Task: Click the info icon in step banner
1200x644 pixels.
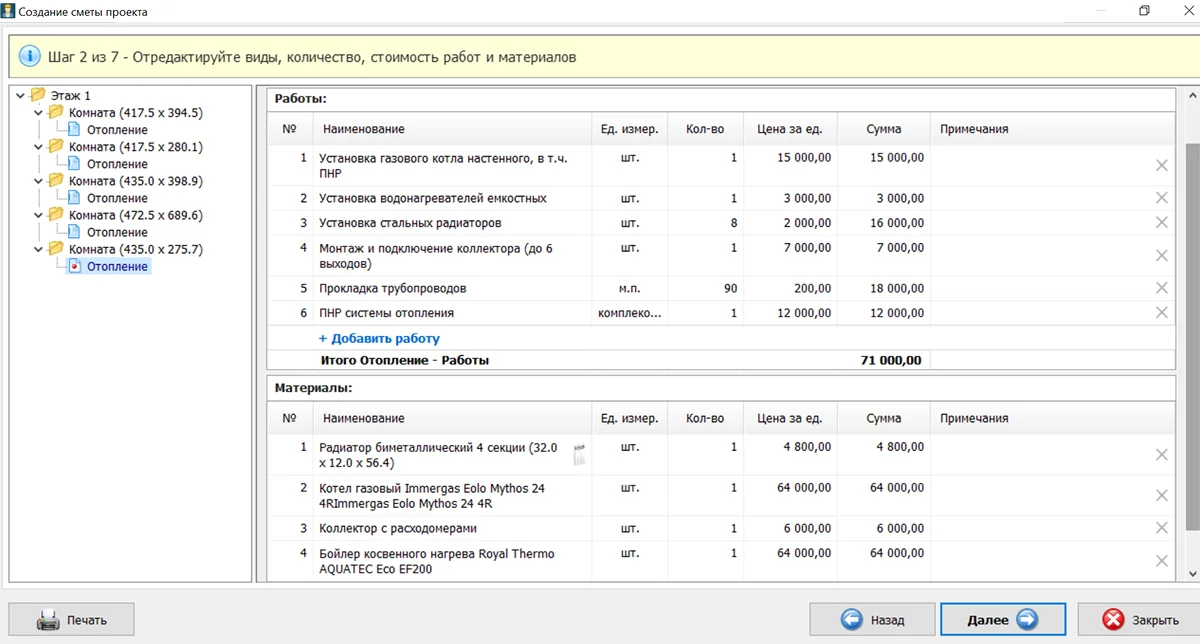Action: [30, 56]
